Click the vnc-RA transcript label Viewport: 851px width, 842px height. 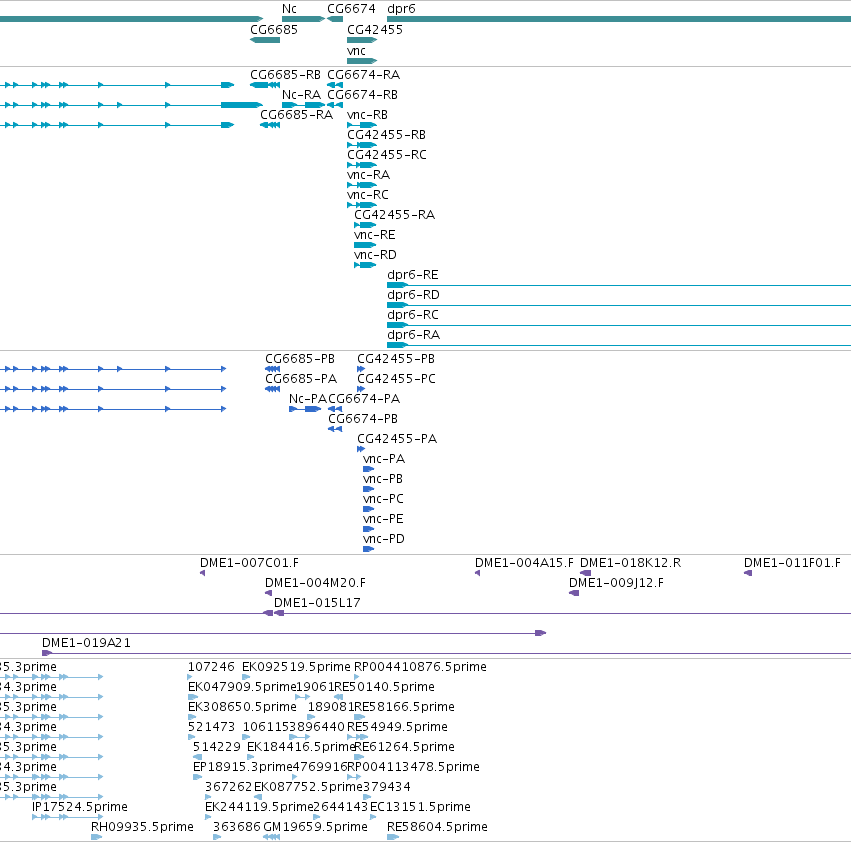369,175
